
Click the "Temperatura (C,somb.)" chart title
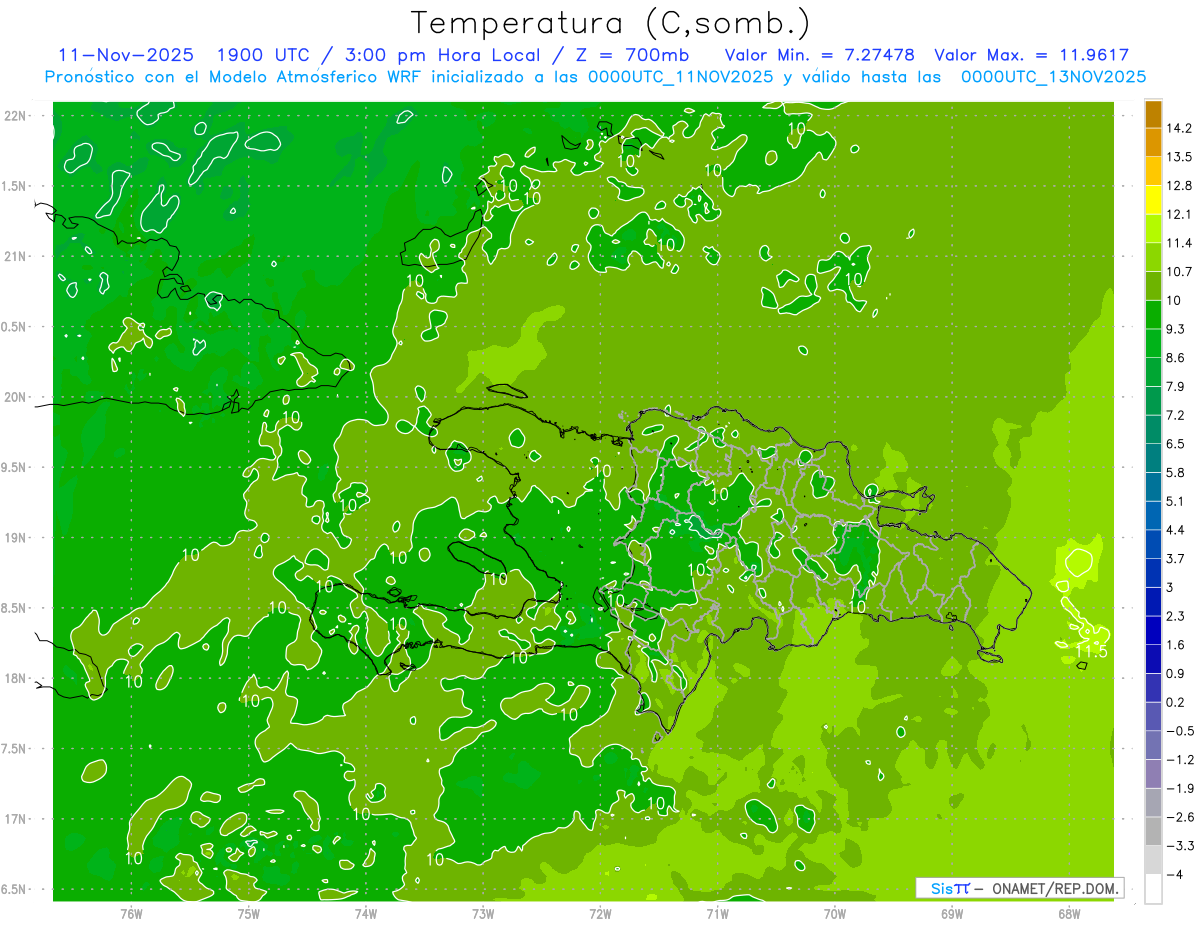(x=610, y=23)
